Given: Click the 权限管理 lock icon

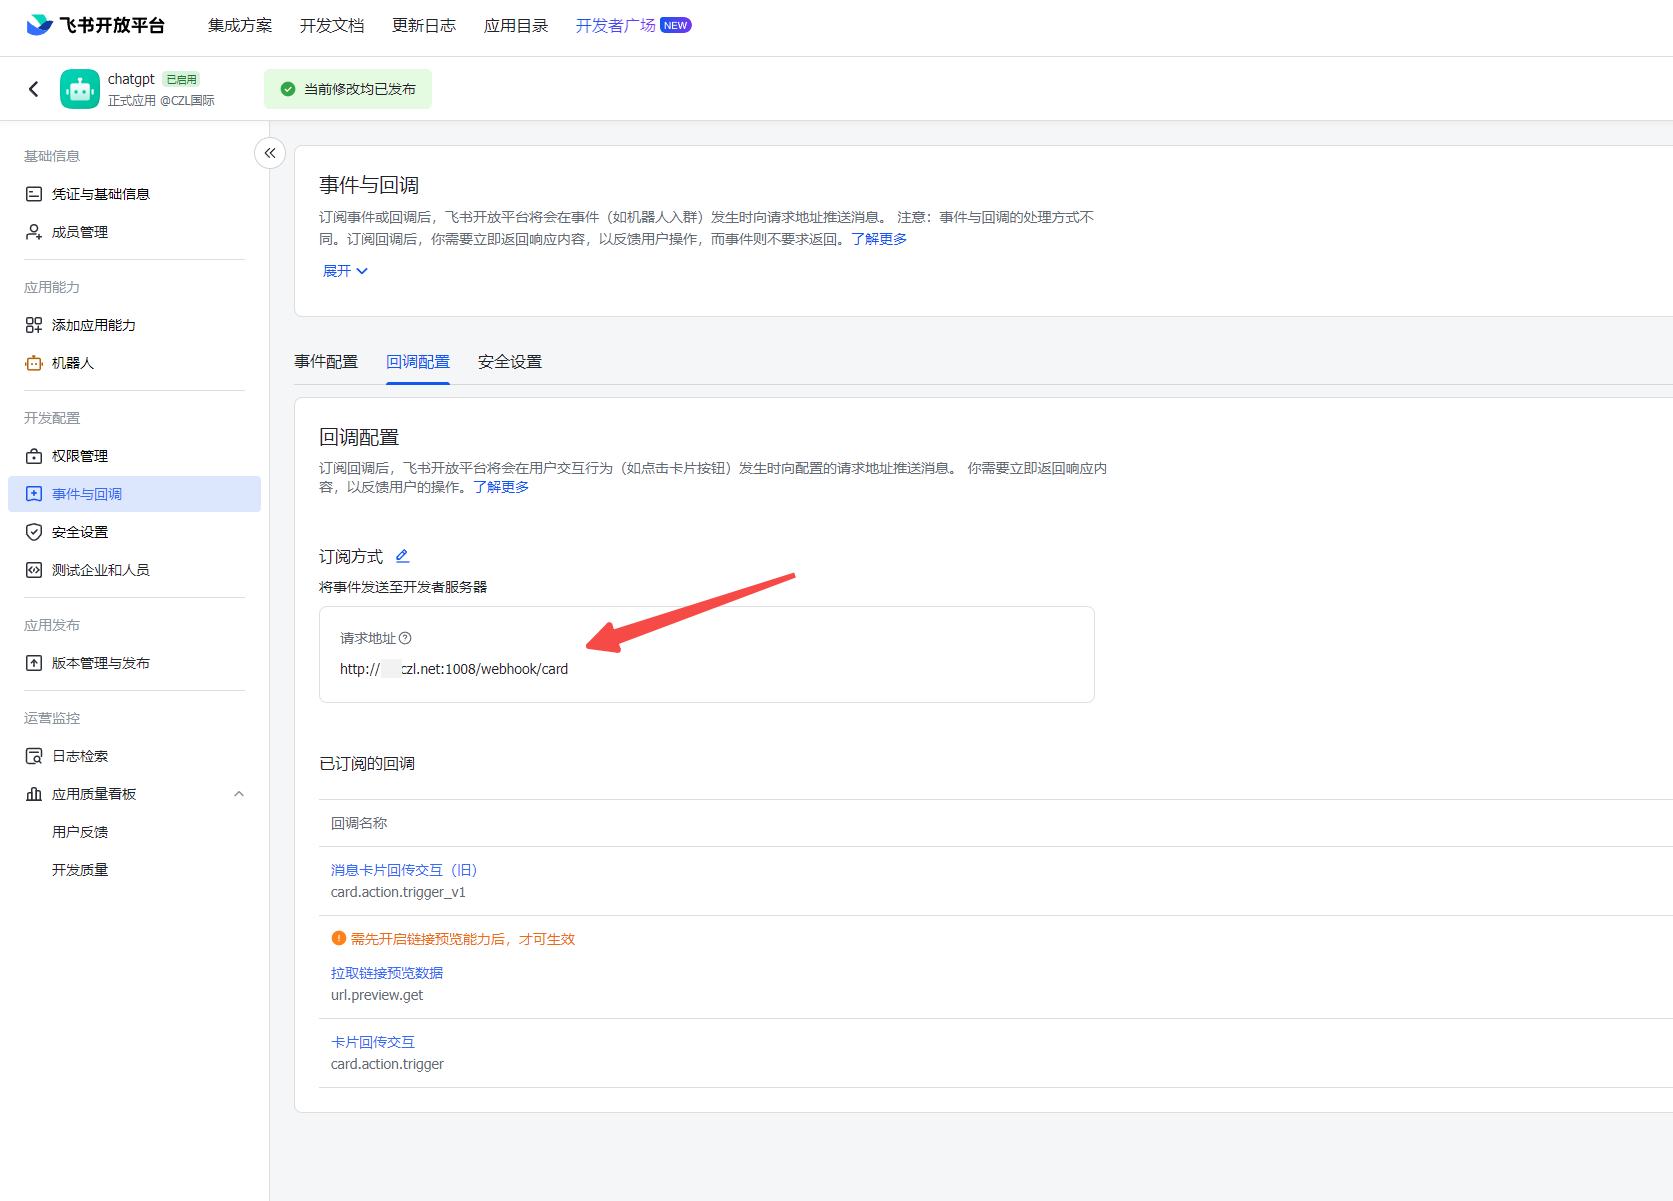Looking at the screenshot, I should [x=34, y=456].
